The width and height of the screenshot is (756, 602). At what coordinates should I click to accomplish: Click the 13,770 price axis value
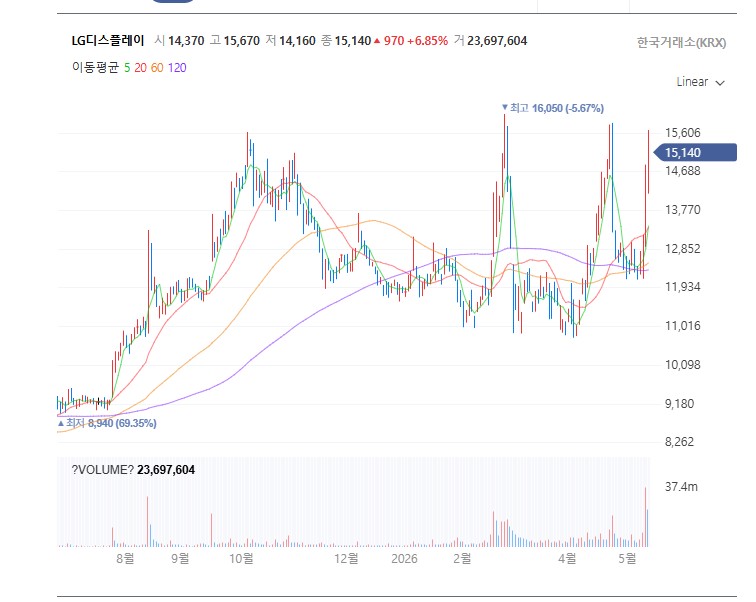tap(683, 210)
